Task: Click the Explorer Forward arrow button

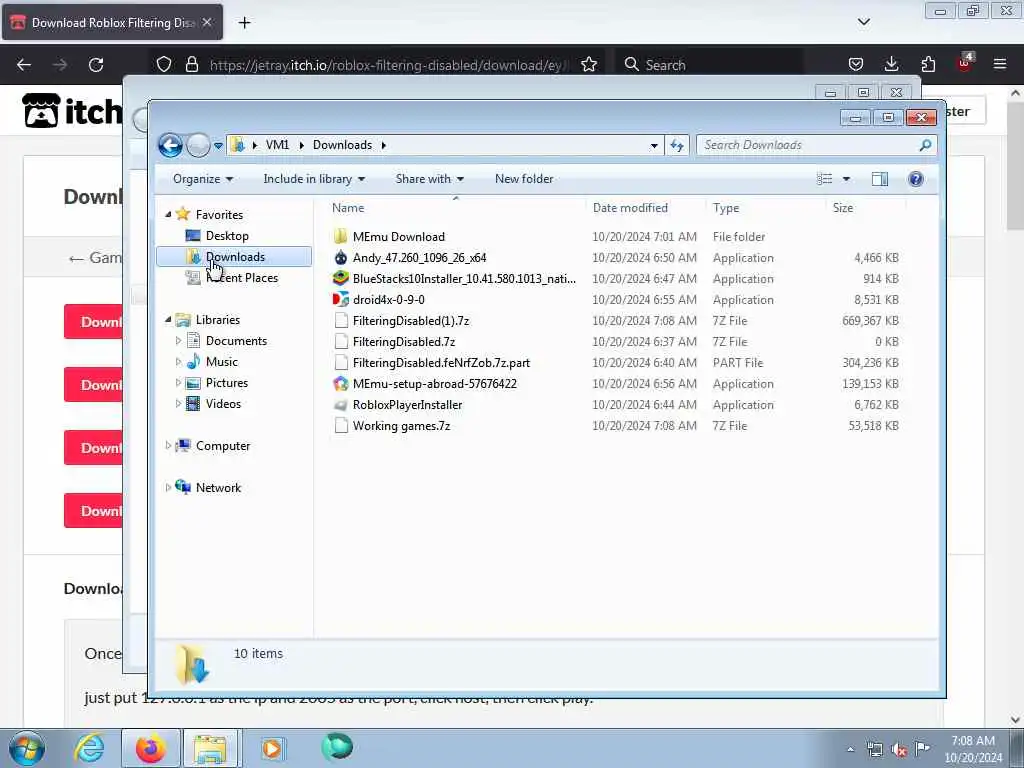Action: click(198, 145)
